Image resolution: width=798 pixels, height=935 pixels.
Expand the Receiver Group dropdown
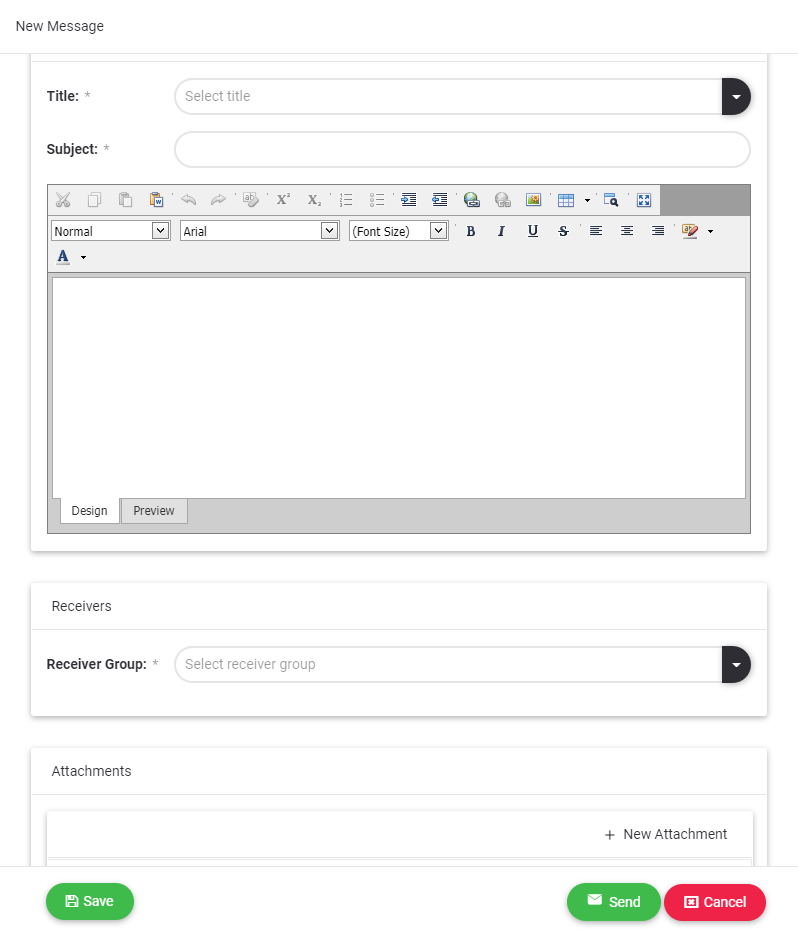736,665
